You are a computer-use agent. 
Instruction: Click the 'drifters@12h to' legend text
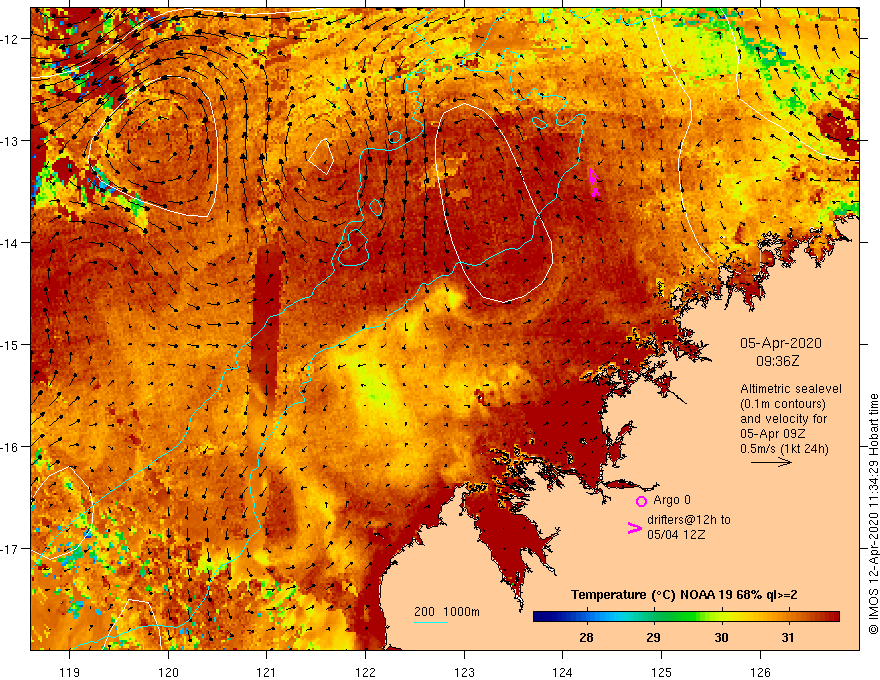689,520
